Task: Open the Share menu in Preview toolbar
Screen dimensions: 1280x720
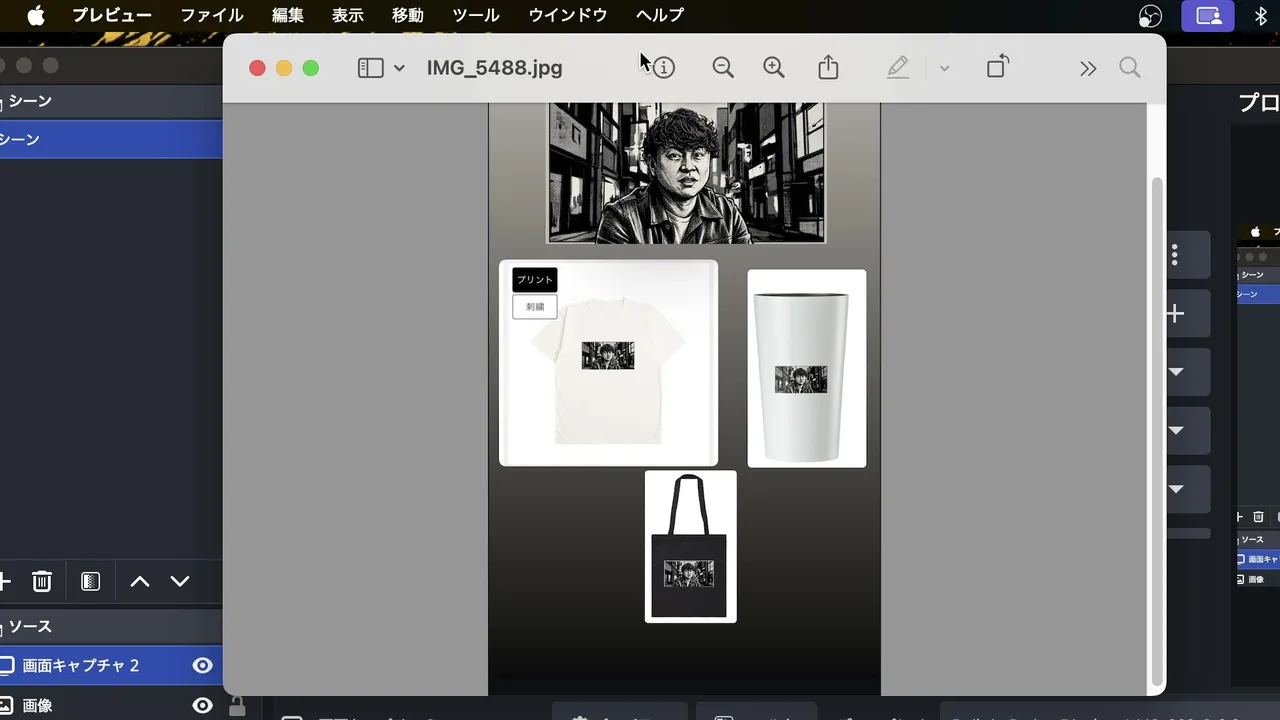Action: click(x=828, y=67)
